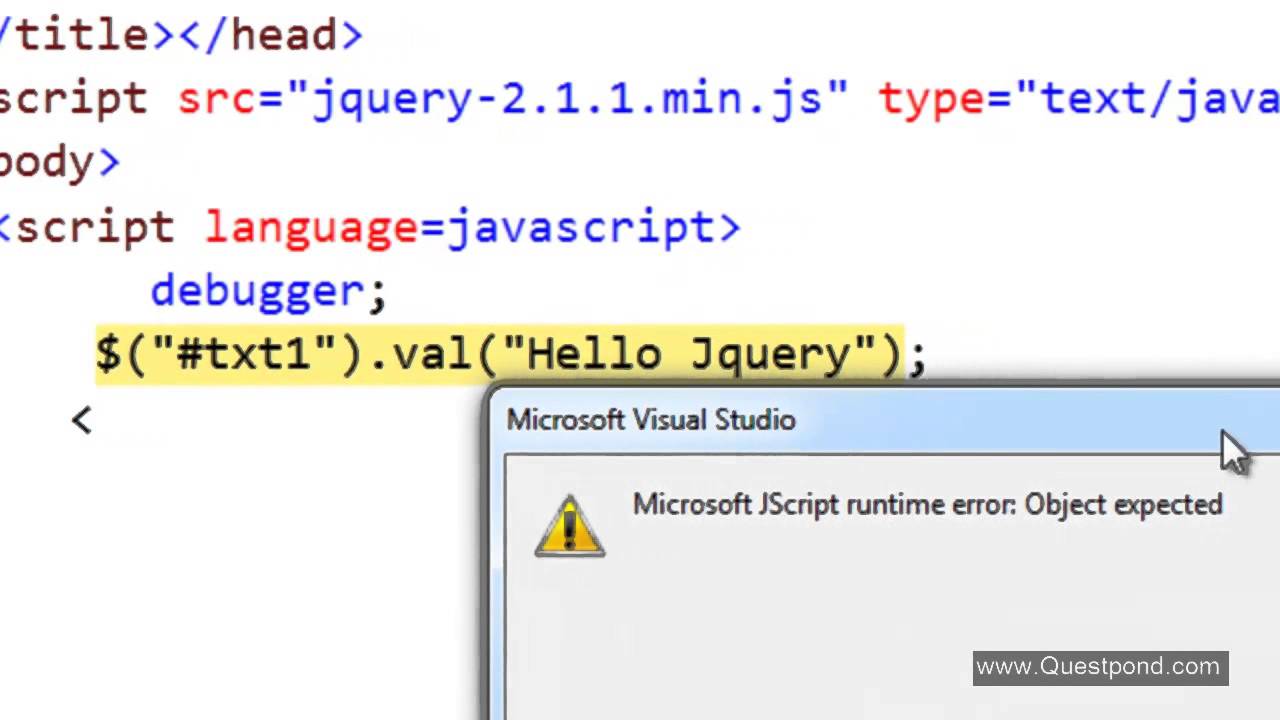Click the "Microsoft Visual Studio" dialog title

[x=651, y=420]
